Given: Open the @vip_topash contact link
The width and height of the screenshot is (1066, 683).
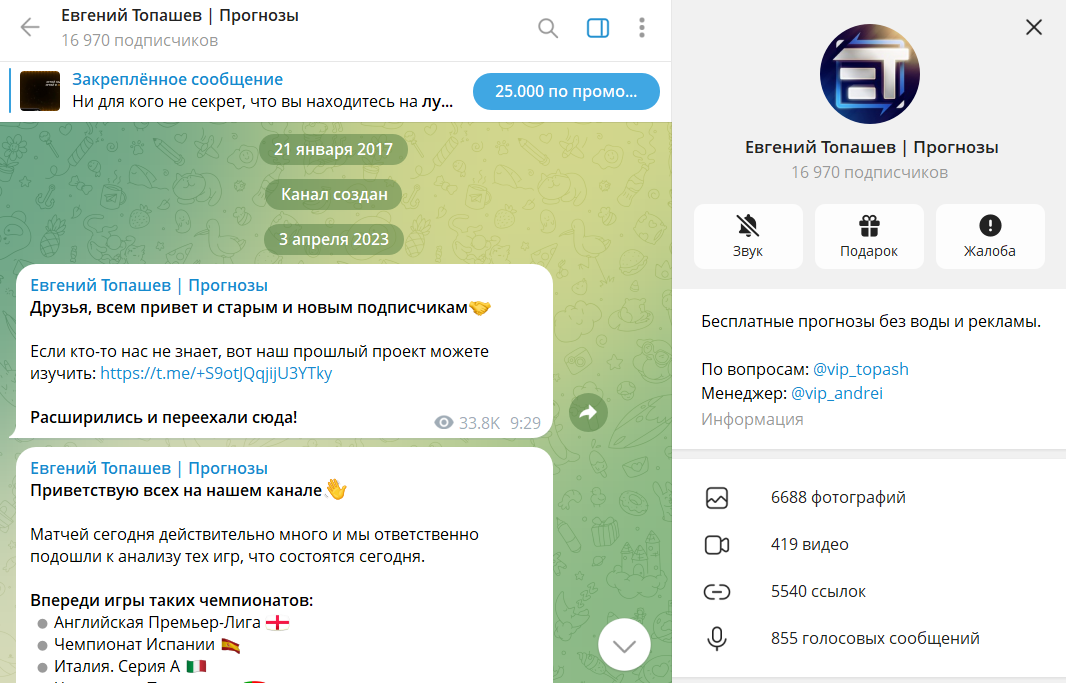Looking at the screenshot, I should (861, 369).
